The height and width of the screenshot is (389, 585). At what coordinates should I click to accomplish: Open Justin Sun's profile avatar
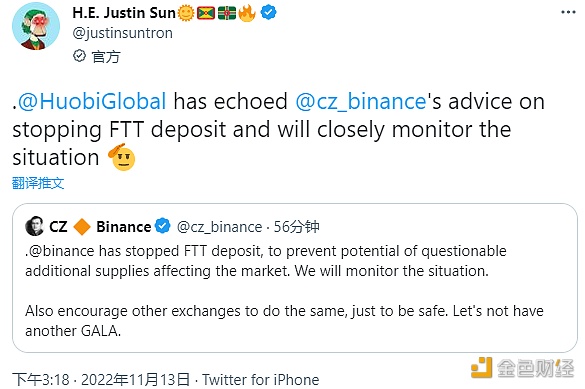pos(36,26)
